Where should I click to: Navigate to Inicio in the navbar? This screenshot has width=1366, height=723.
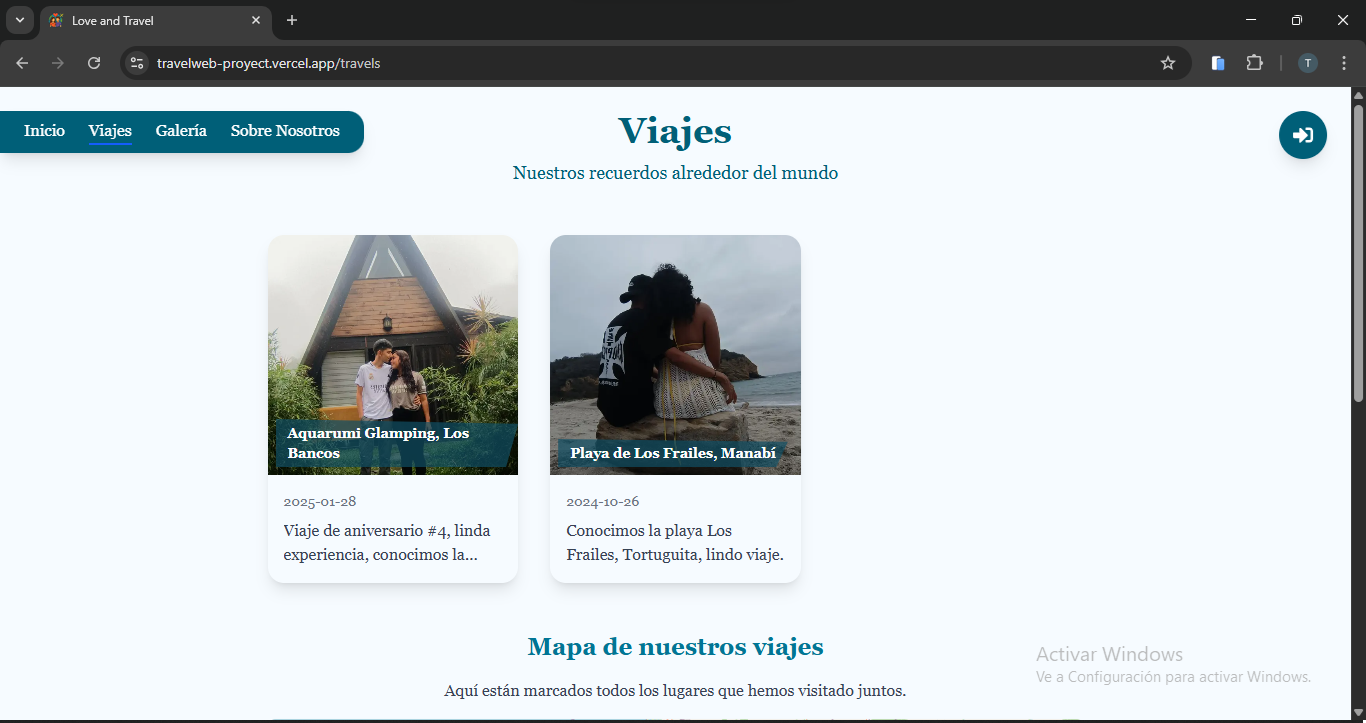44,131
